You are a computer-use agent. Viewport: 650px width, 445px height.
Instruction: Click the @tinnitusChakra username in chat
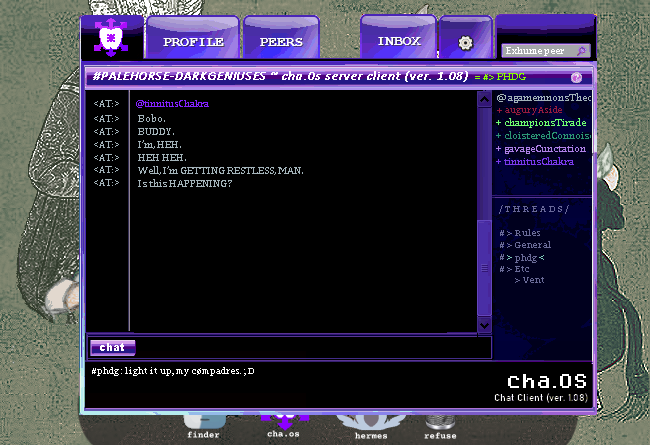172,104
